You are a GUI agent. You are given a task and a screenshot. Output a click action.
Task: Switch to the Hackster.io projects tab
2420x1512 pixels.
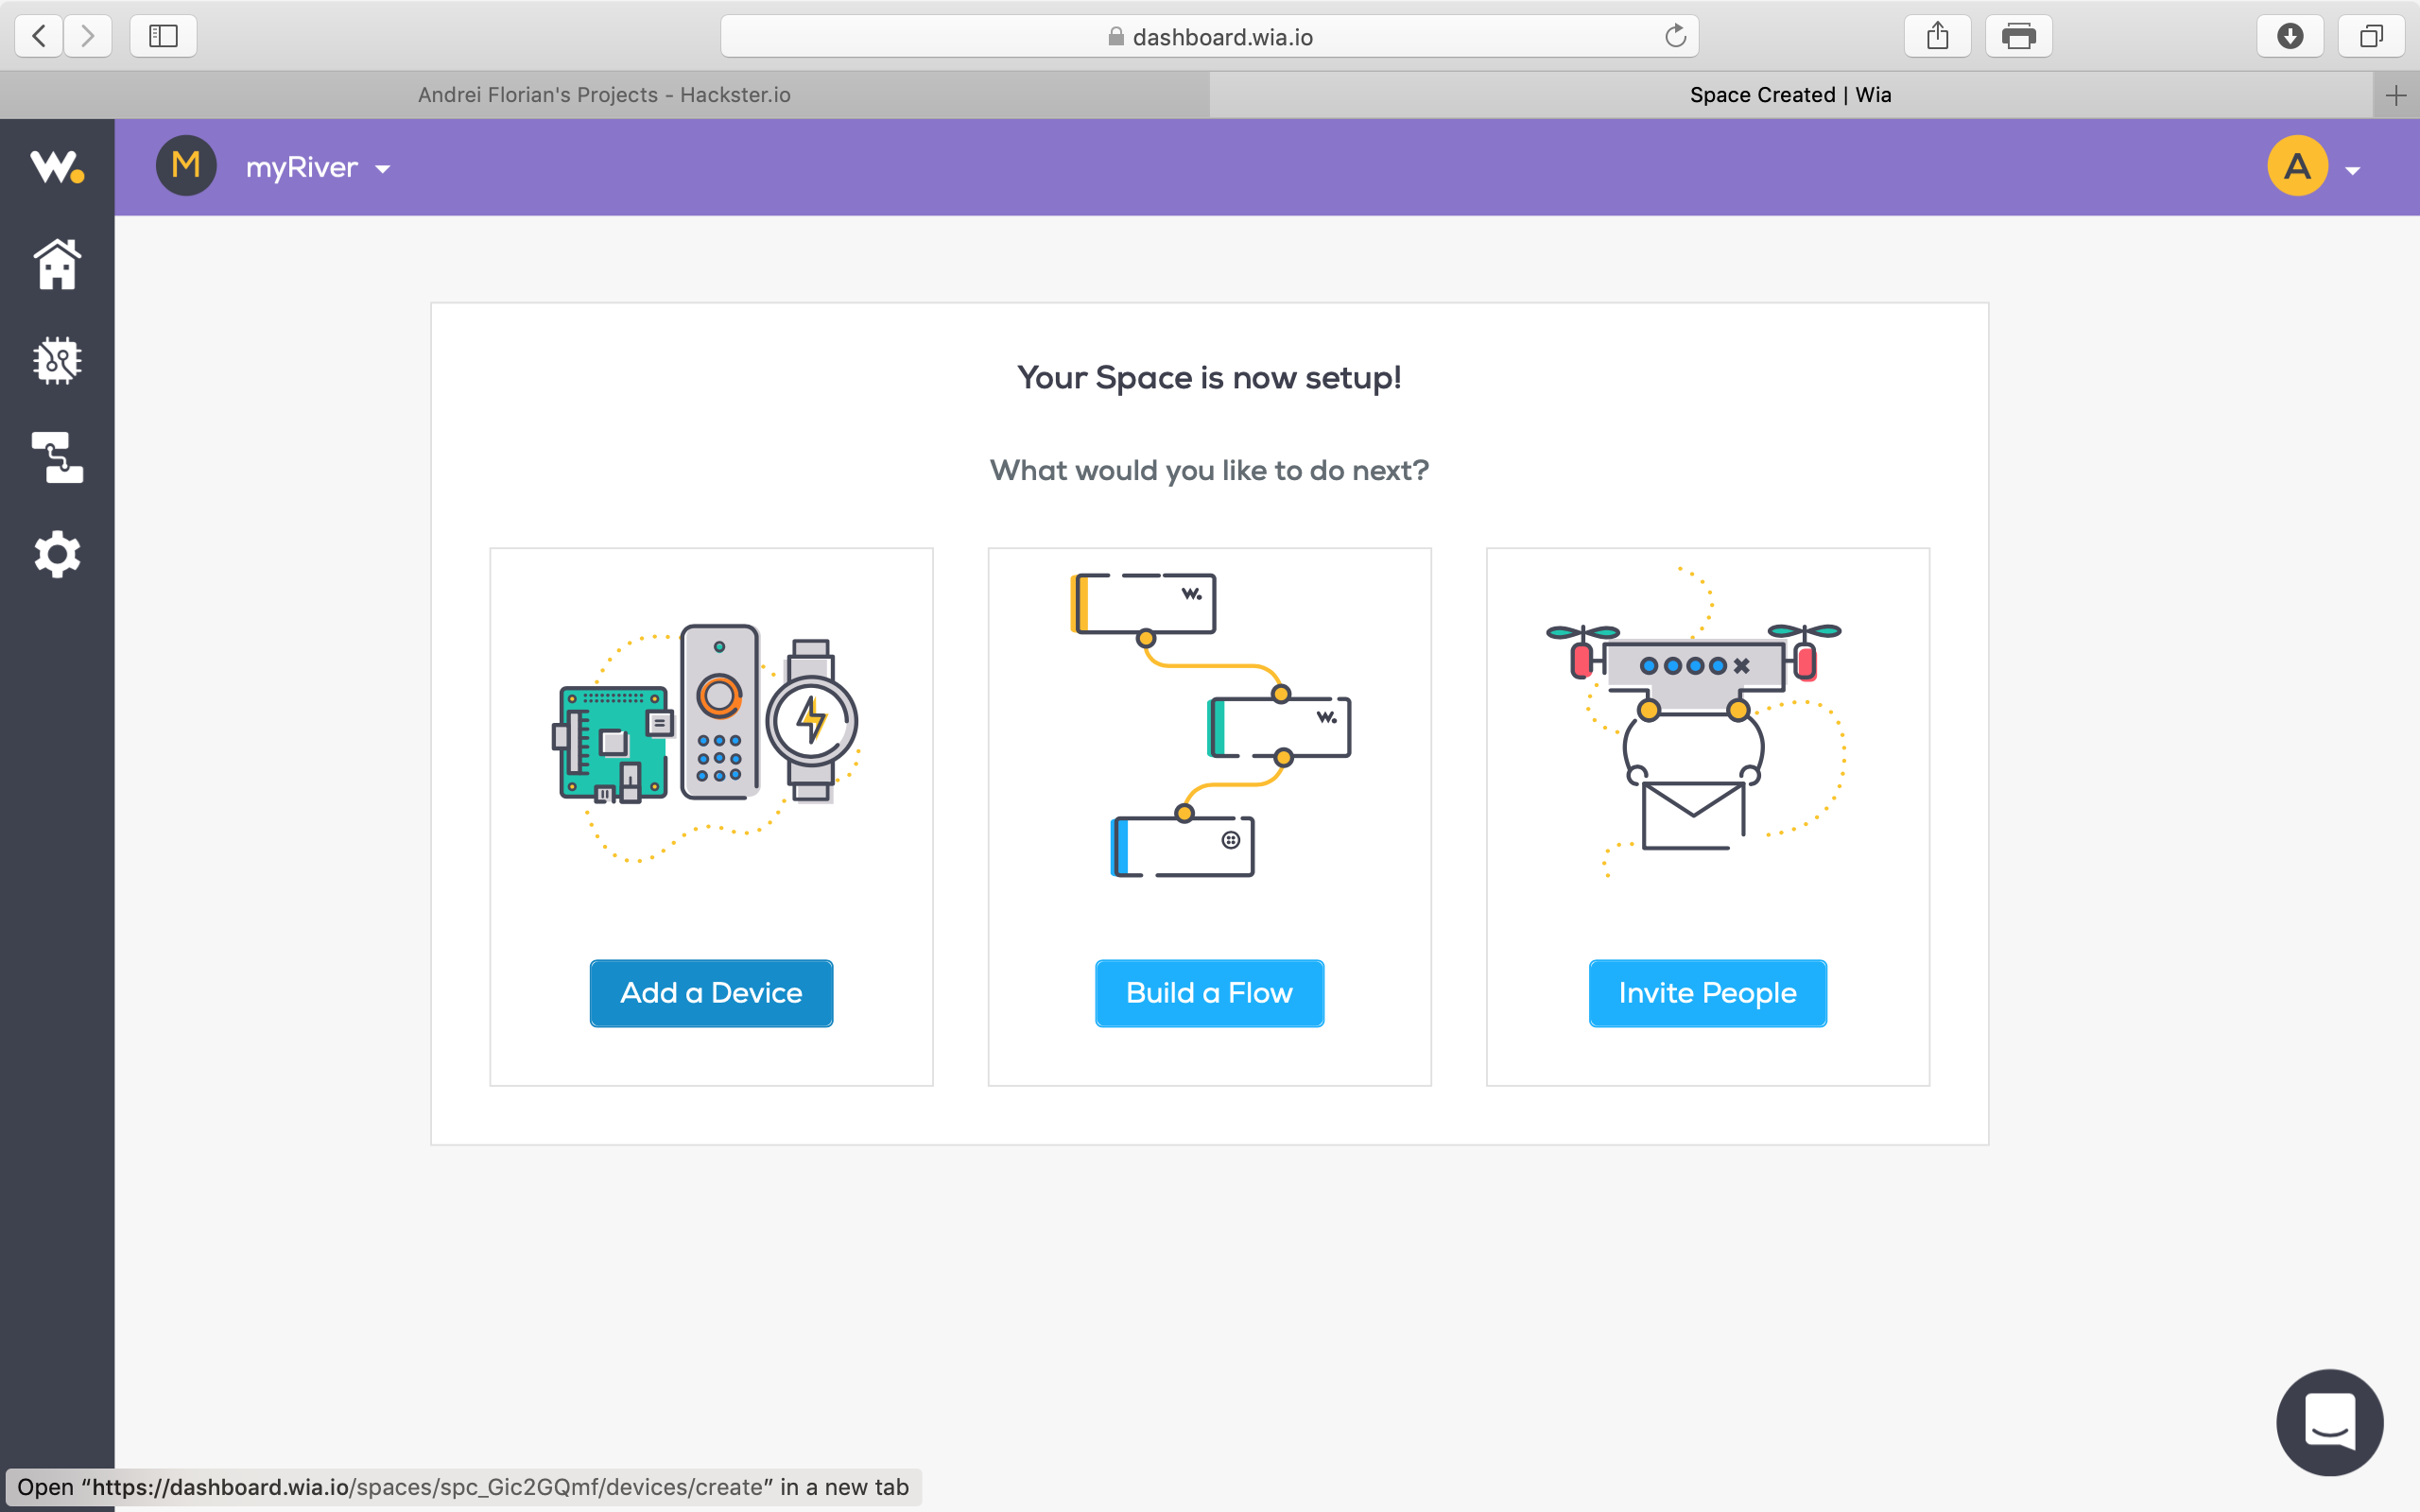[604, 95]
